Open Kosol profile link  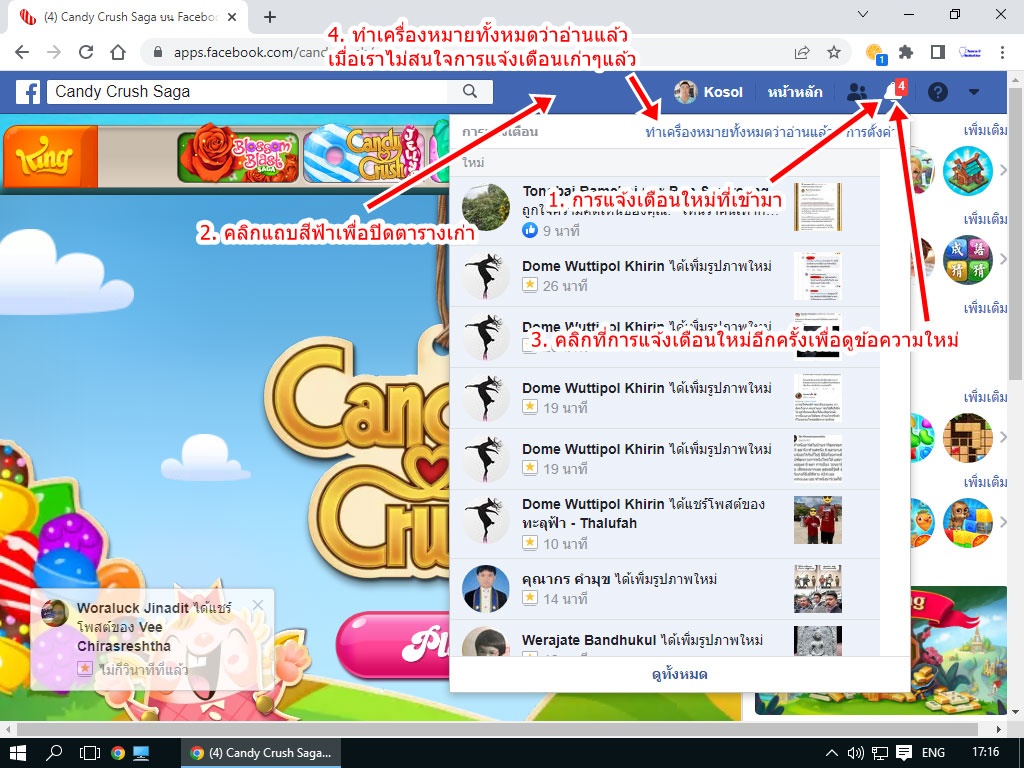709,92
